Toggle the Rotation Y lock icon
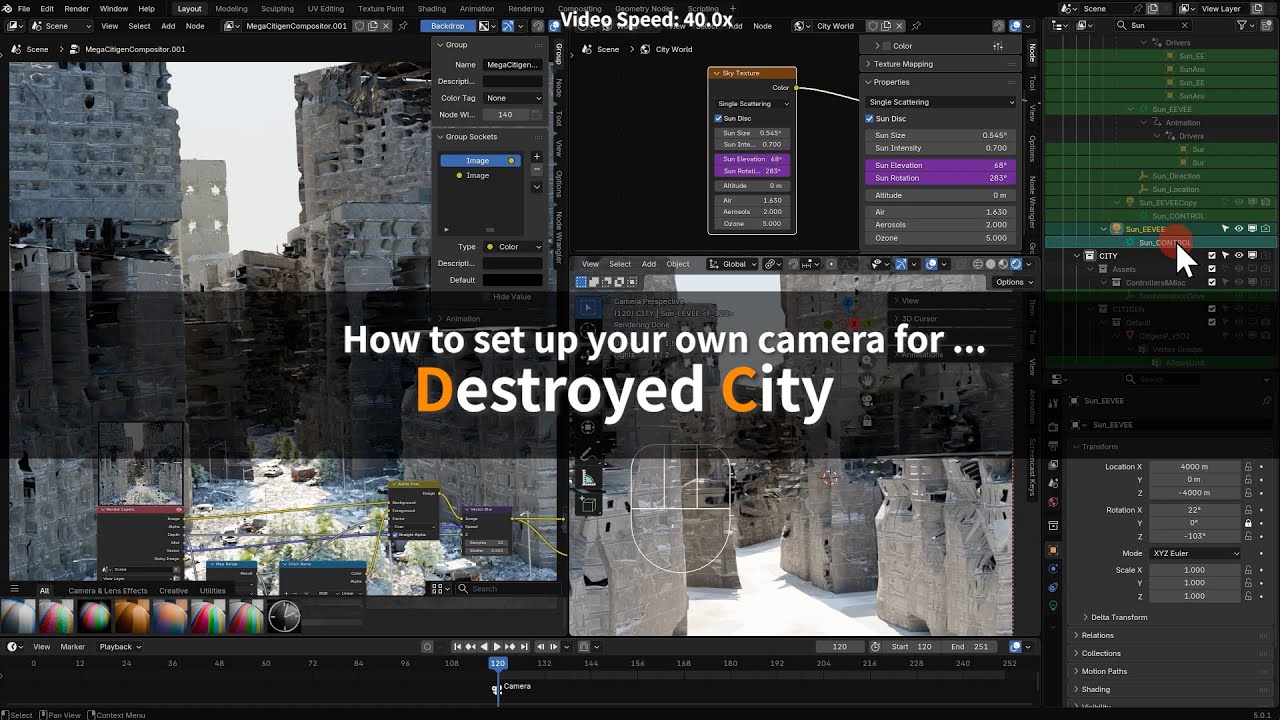The image size is (1280, 720). point(1248,523)
